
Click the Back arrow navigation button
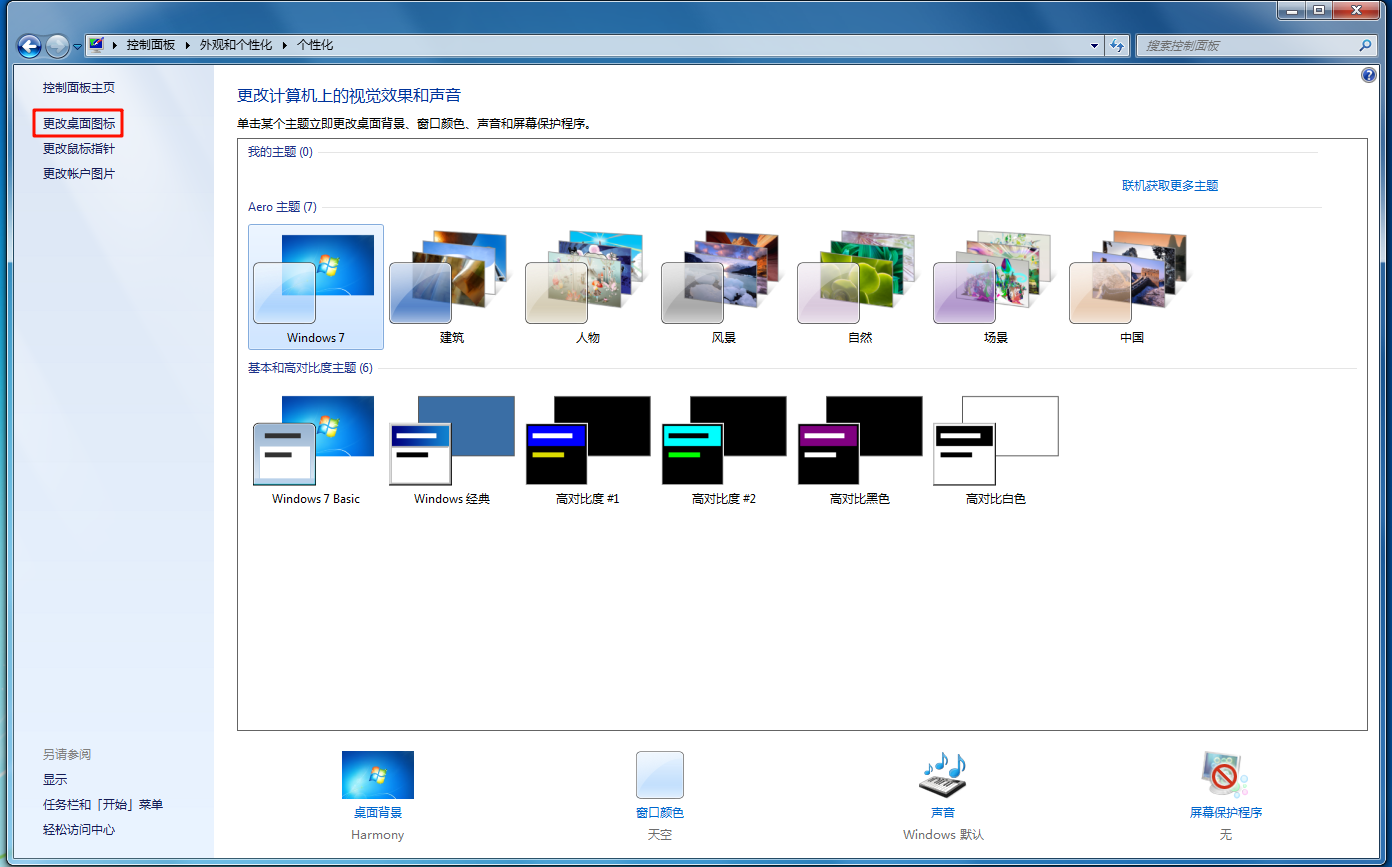pos(29,45)
